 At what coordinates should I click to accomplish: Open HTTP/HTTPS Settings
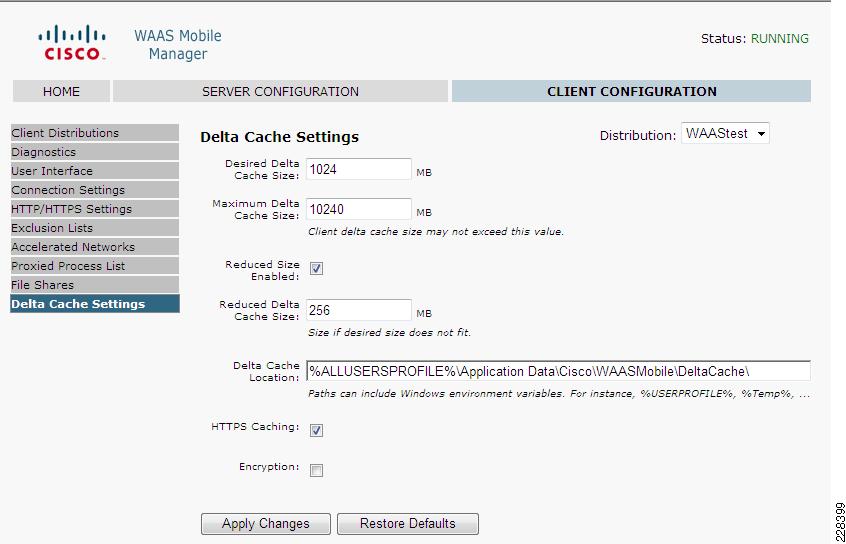pyautogui.click(x=94, y=208)
